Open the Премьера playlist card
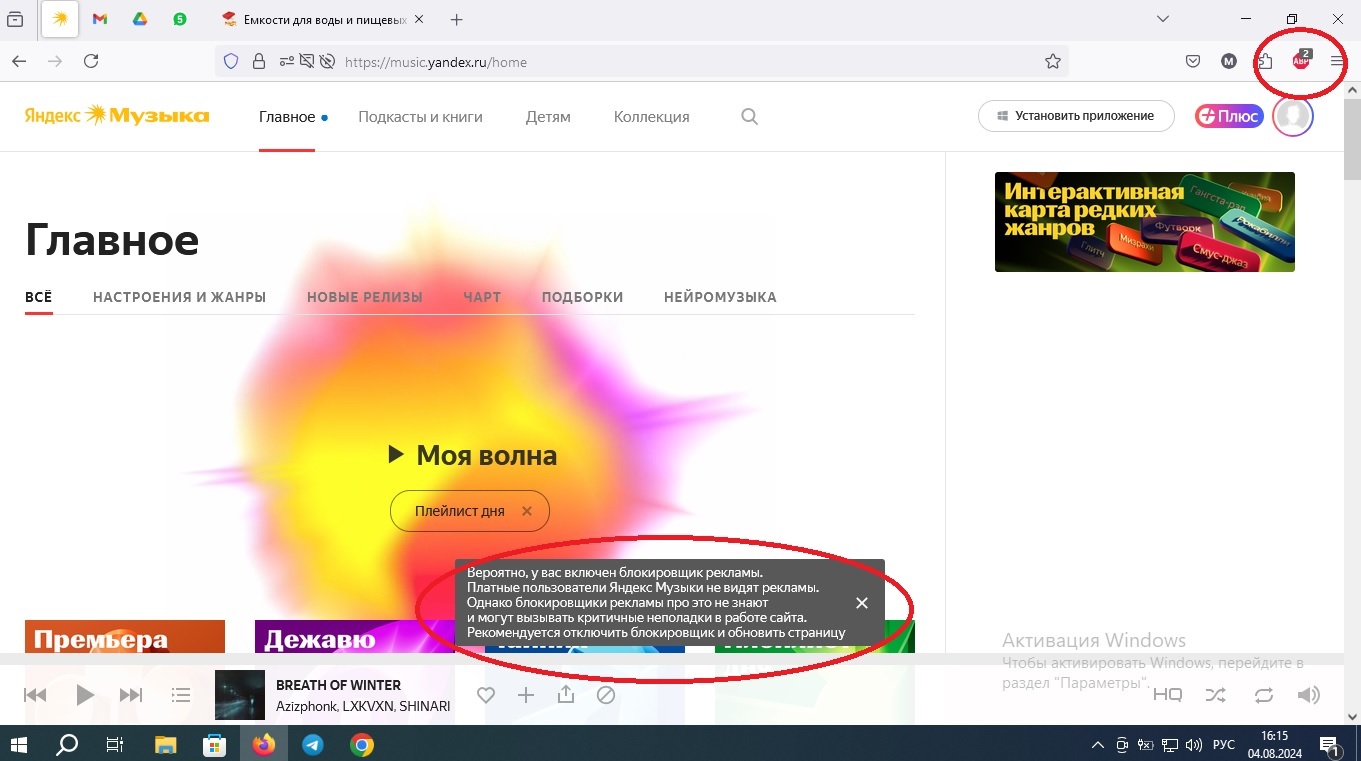The width and height of the screenshot is (1361, 761). coord(125,636)
